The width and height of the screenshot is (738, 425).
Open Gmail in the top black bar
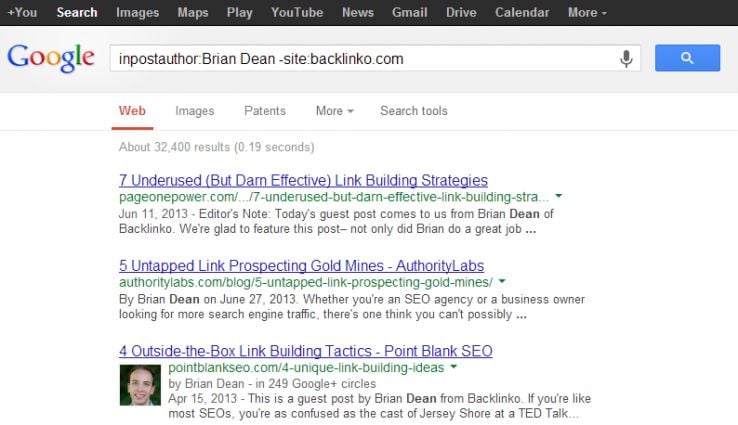tap(408, 13)
